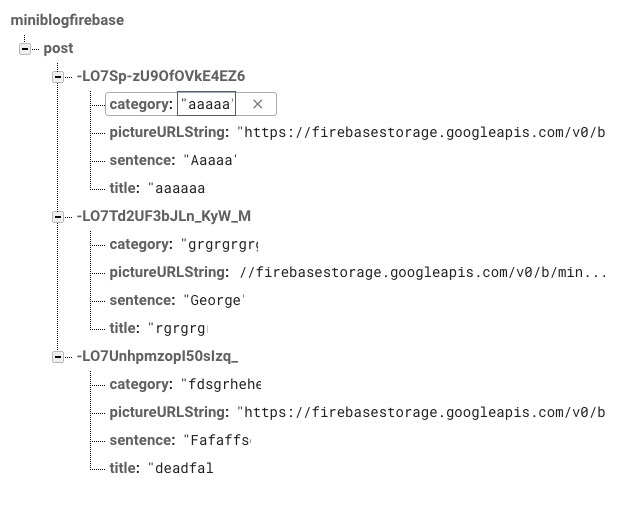Viewport: 642px width, 505px height.
Task: Collapse the -LO7UnhpmzopI50slzq_ node
Action: pos(58,356)
